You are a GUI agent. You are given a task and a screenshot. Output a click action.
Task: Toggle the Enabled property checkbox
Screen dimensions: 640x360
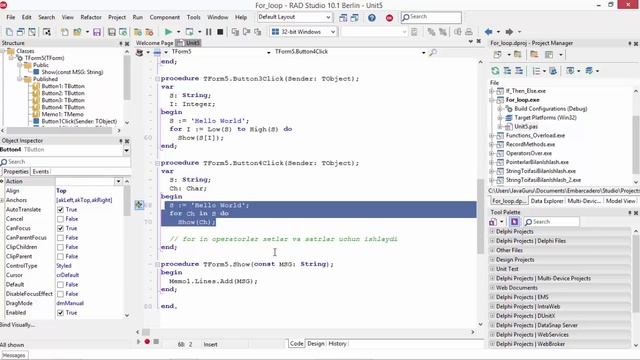tap(60, 313)
